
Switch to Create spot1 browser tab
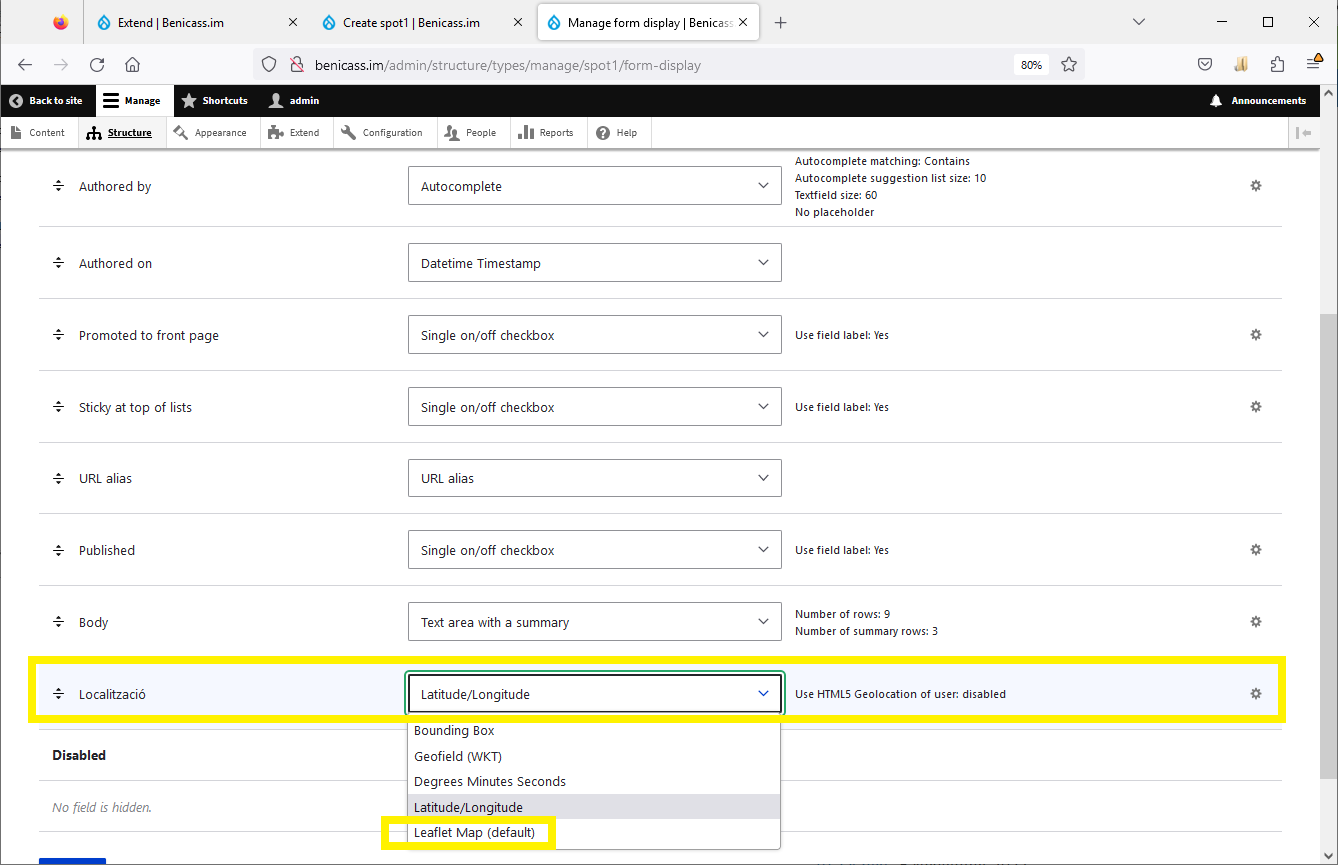coord(424,22)
